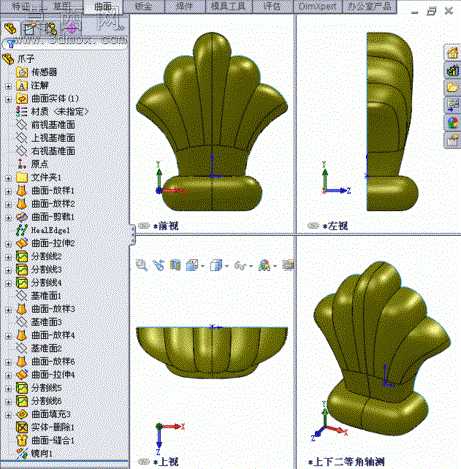Click the View orientation icon
This screenshot has width=461, height=469.
pyautogui.click(x=192, y=265)
